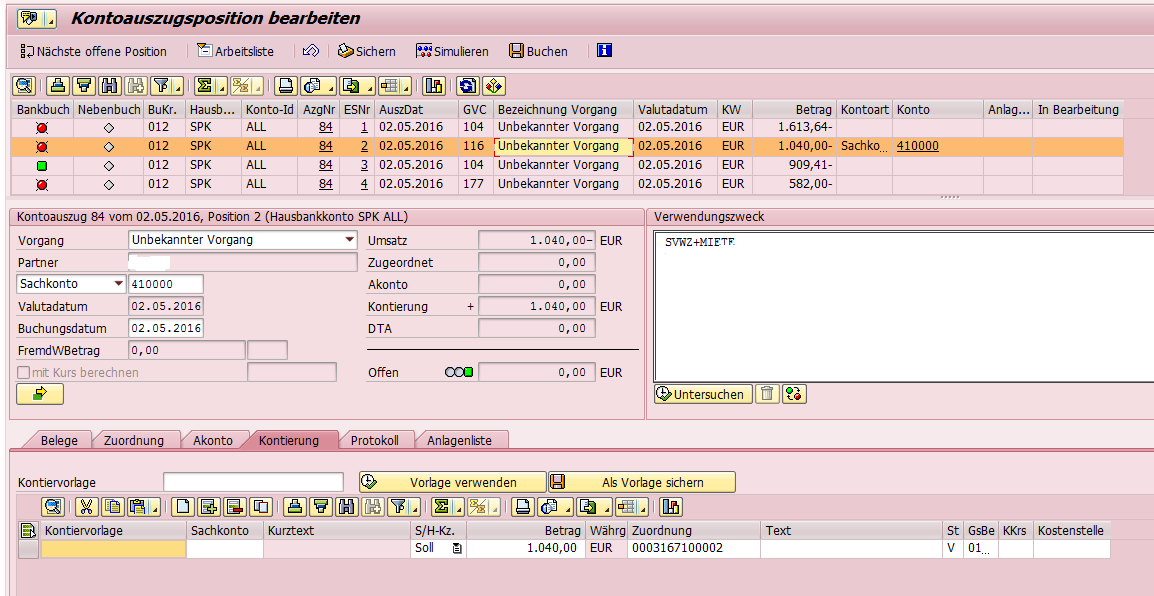Viewport: 1154px width, 596px height.
Task: Click the scissors cut icon in Kontierung toolbar
Action: 86,507
